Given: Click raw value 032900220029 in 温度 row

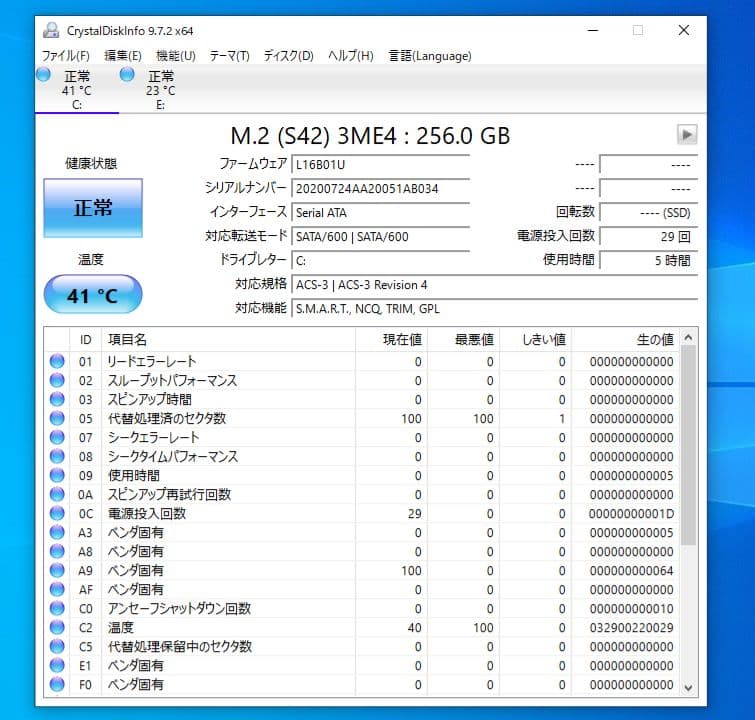Looking at the screenshot, I should pos(631,628).
